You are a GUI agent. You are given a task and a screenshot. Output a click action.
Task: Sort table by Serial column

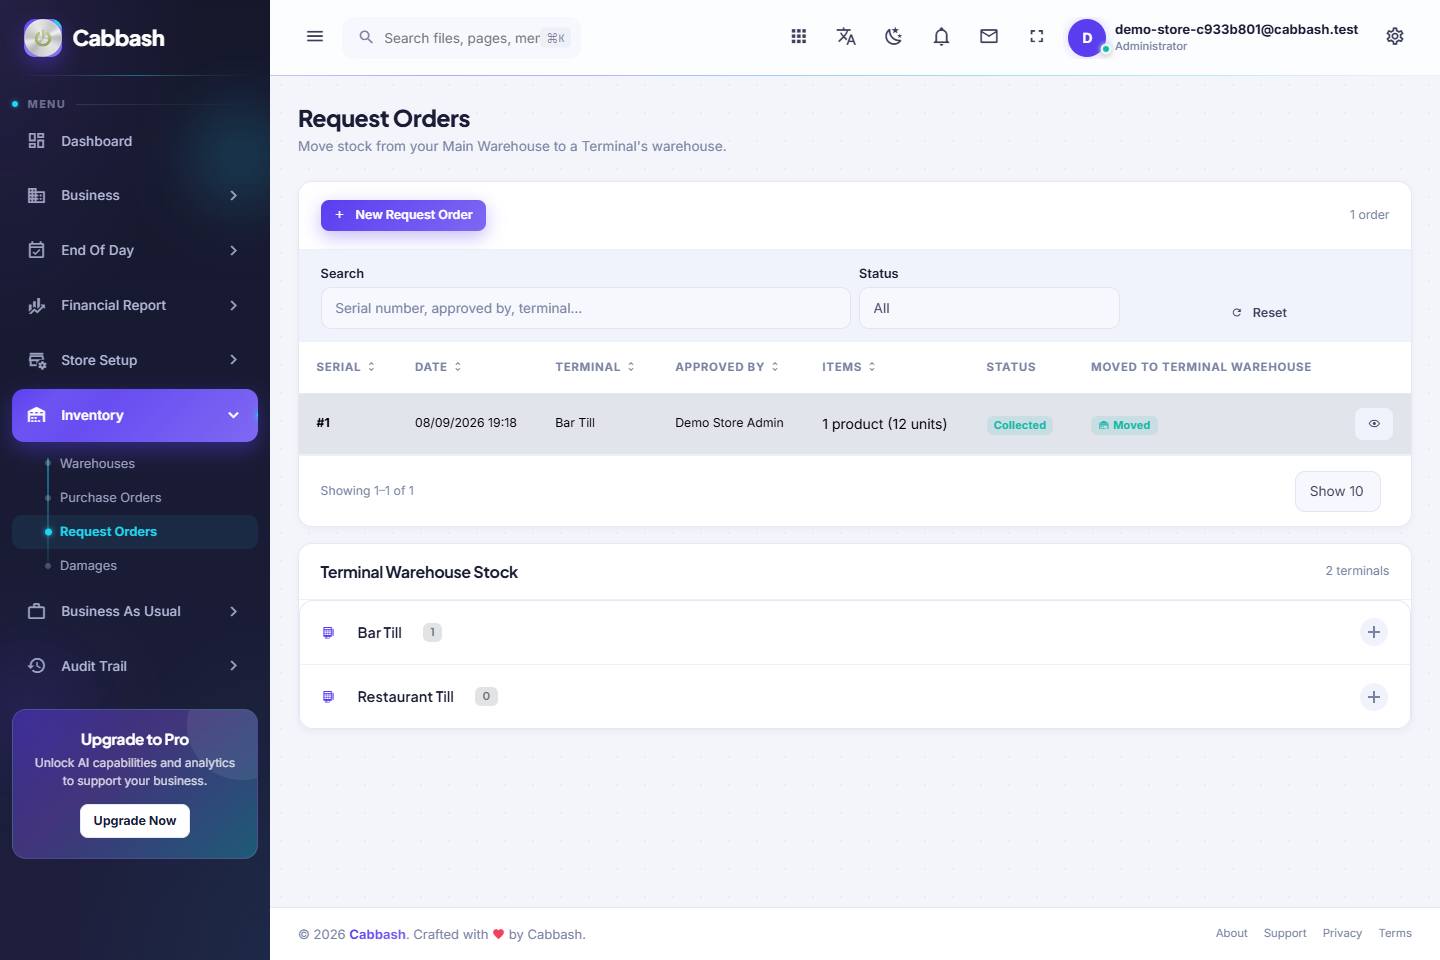pos(346,367)
